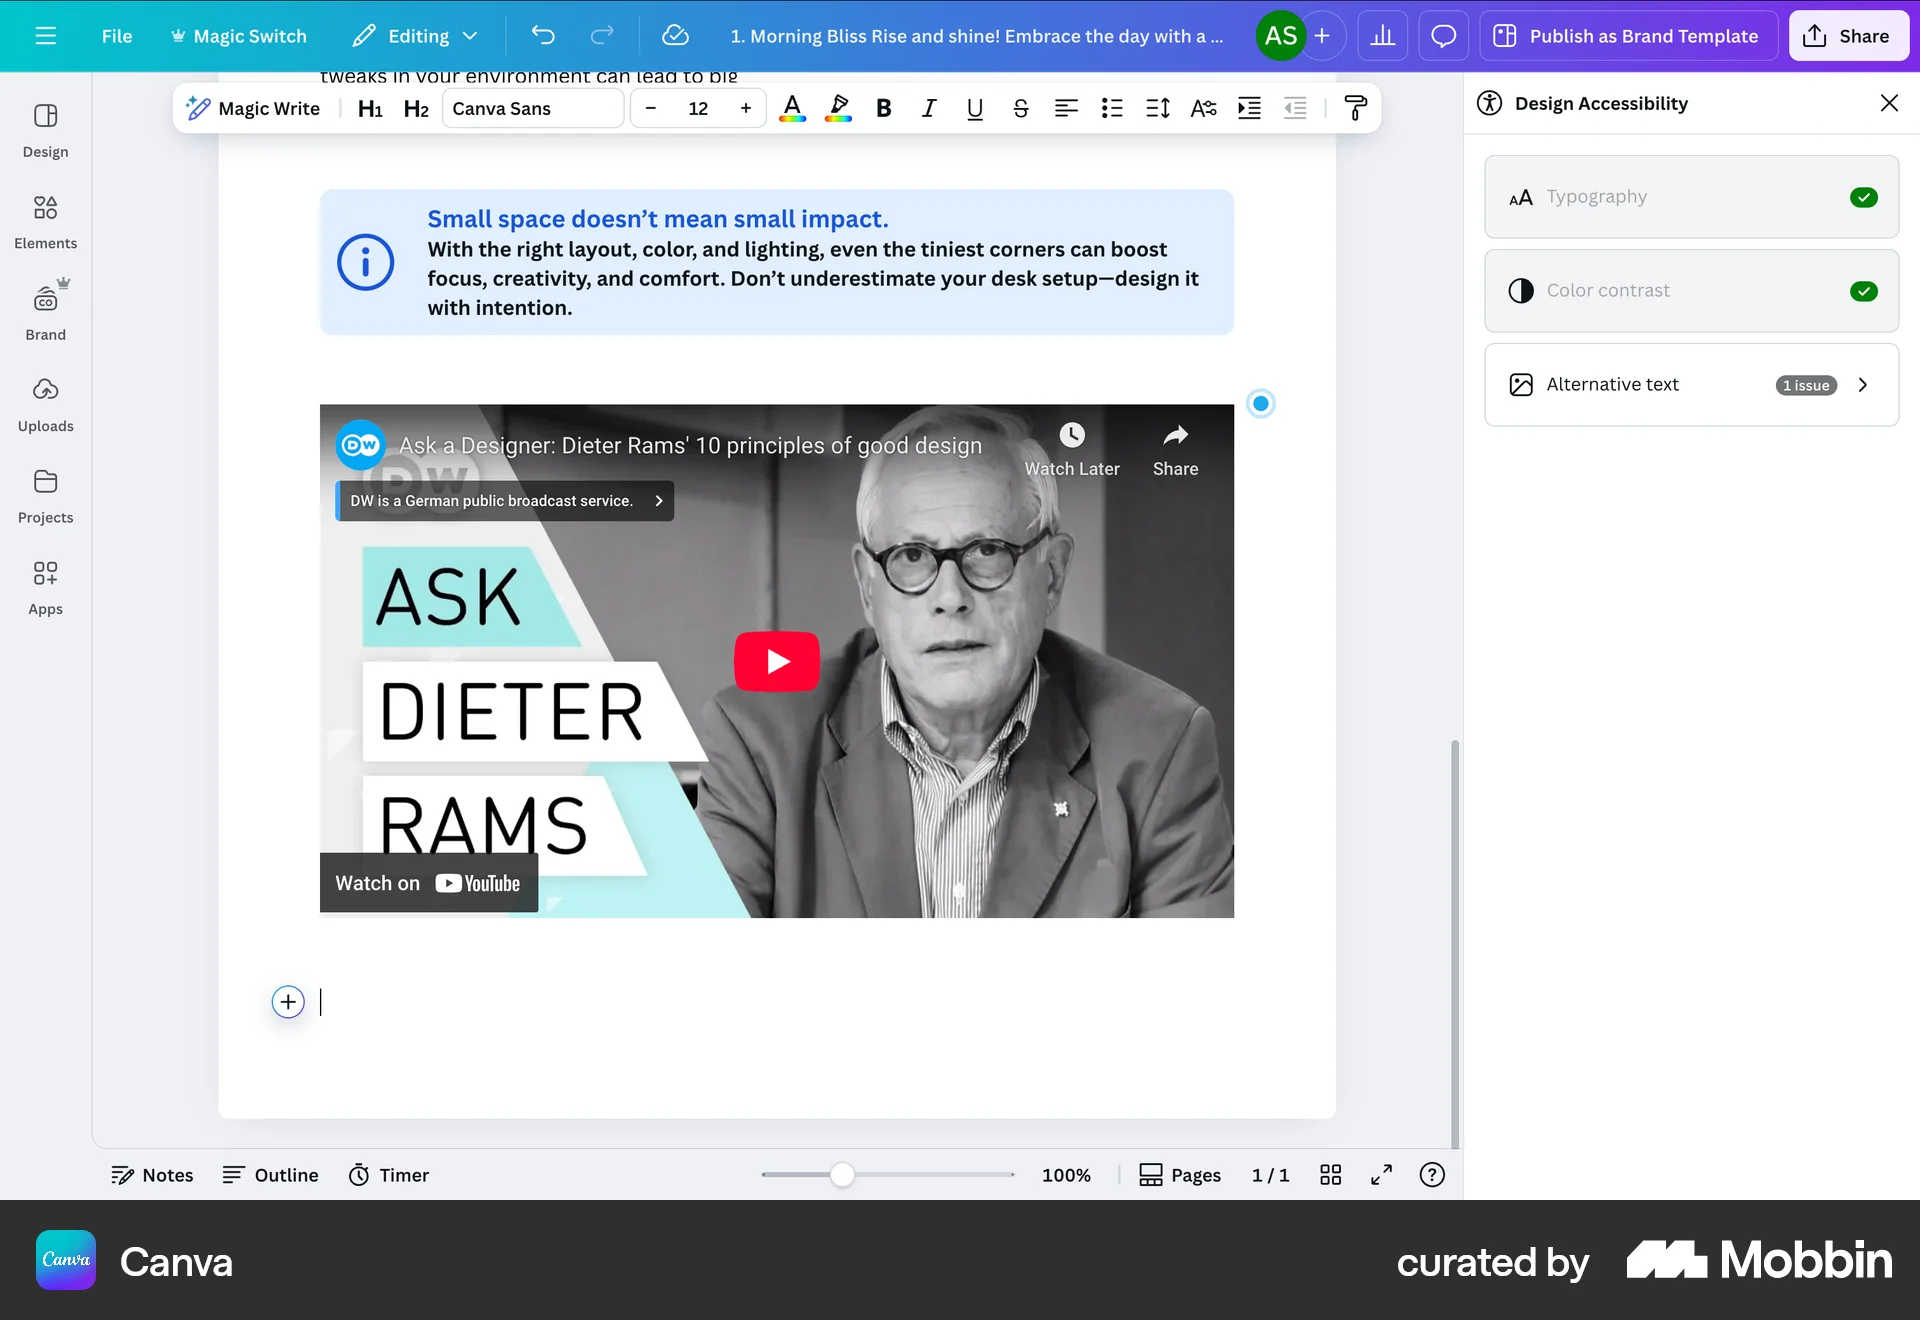Play the Dieter Rams YouTube video
1920x1320 pixels.
point(777,660)
